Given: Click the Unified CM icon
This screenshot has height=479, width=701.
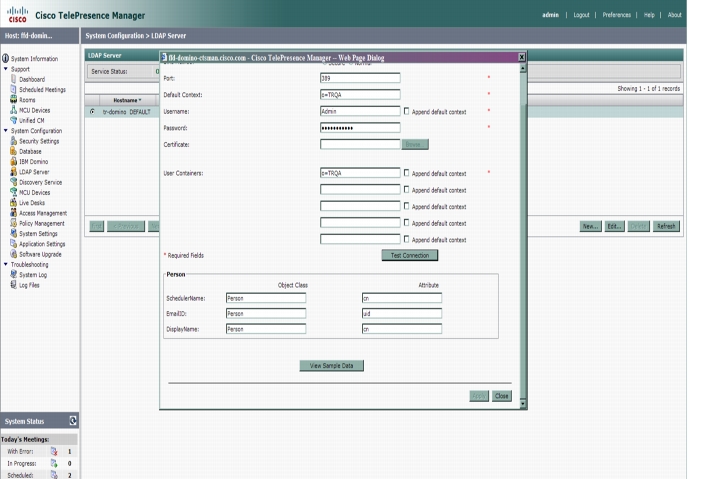Looking at the screenshot, I should pos(13,120).
